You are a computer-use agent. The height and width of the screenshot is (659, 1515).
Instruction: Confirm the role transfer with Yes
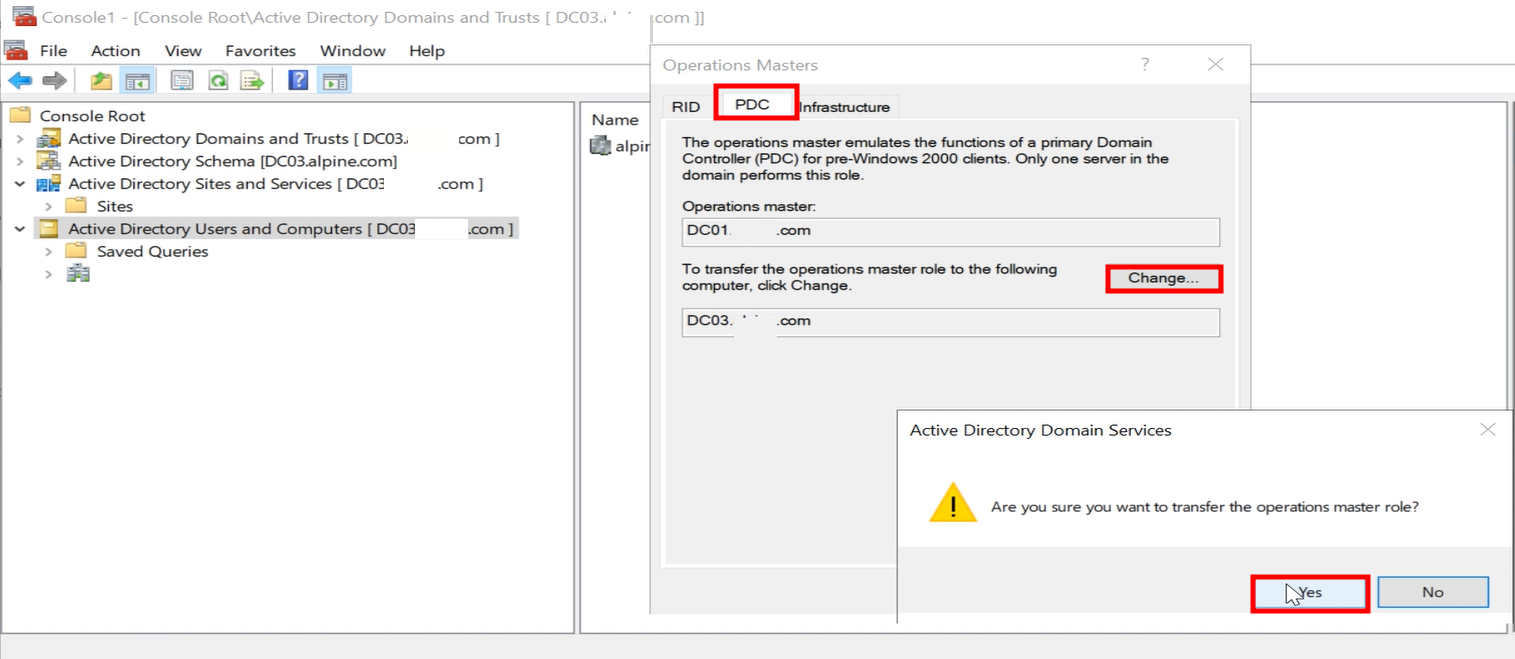click(1310, 592)
